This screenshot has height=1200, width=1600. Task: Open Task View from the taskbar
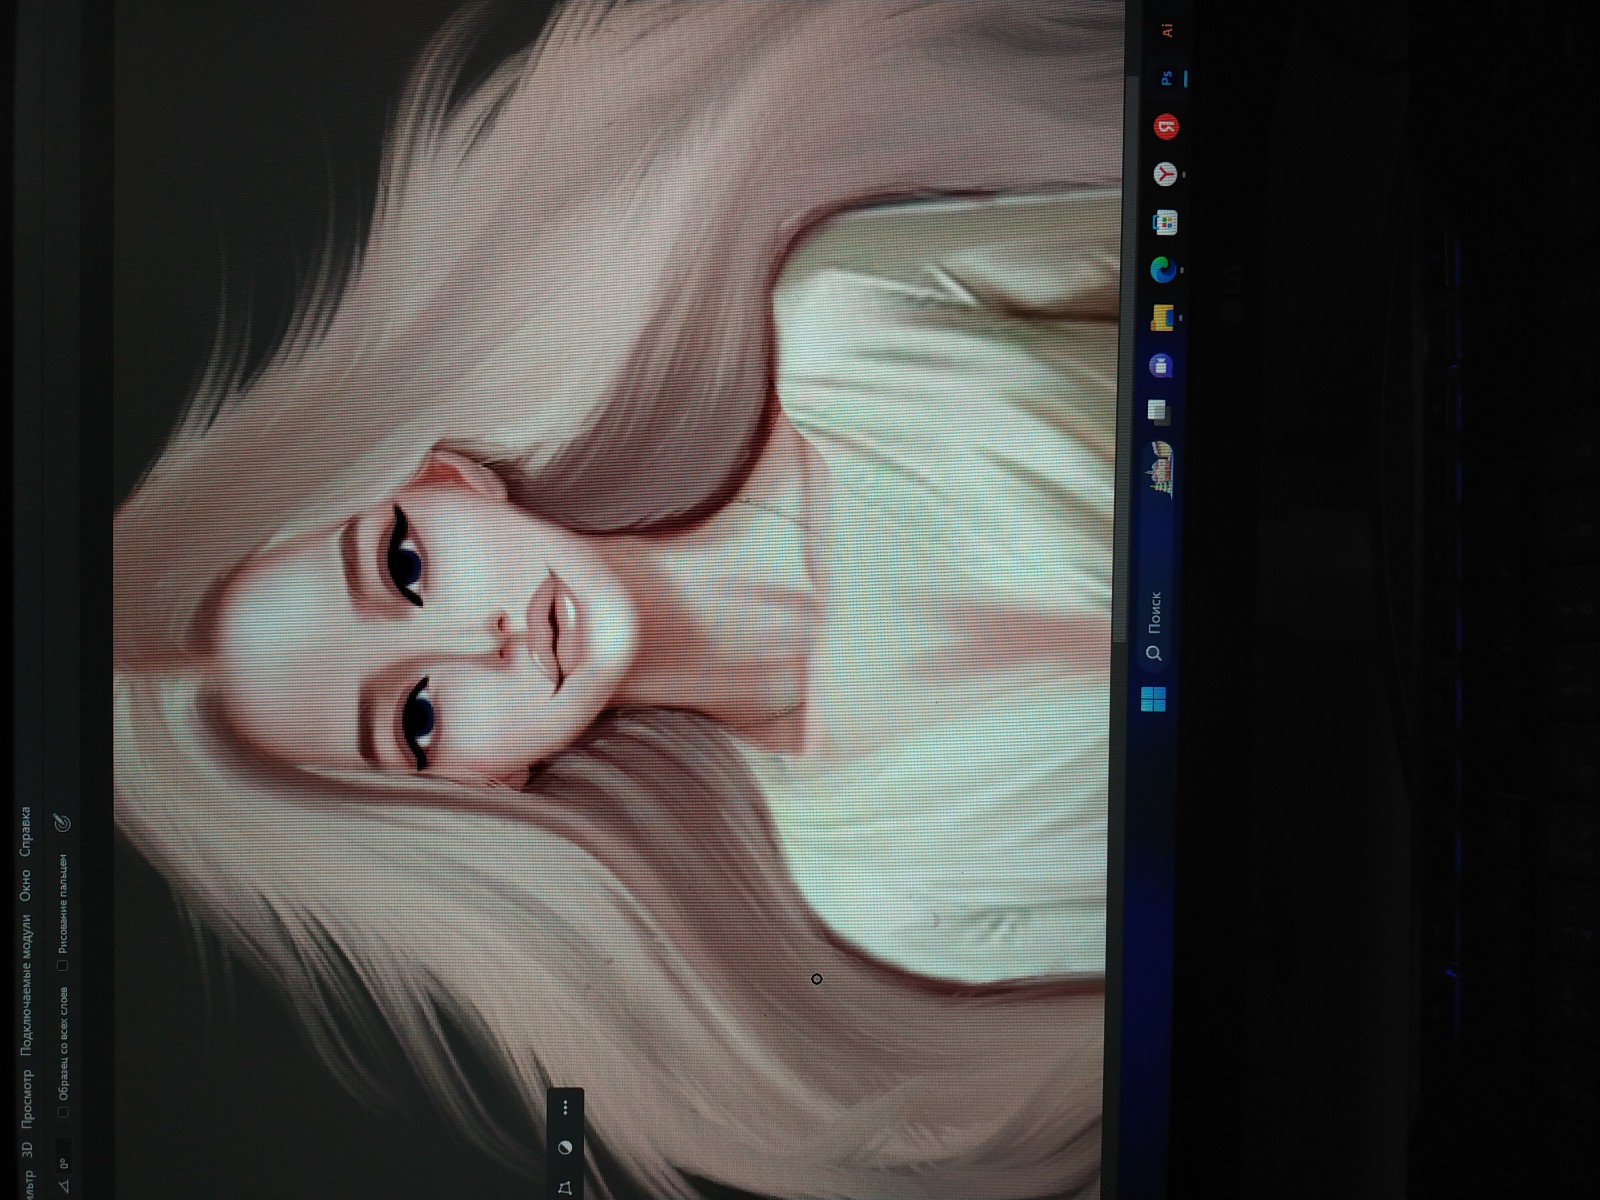tap(1158, 411)
